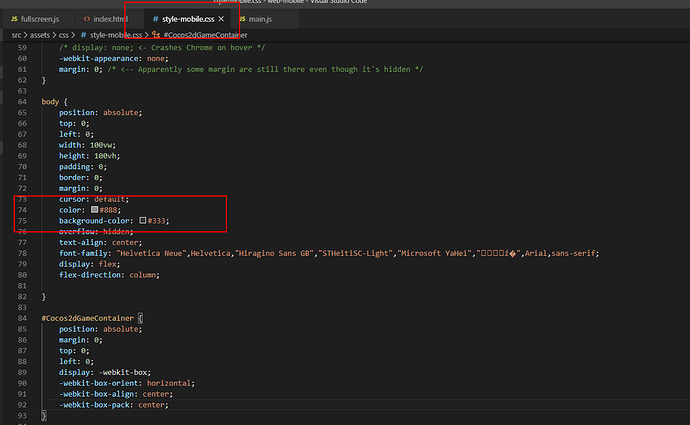This screenshot has width=690, height=425.
Task: Click the CSS file icon in the breadcrumb
Action: [83, 35]
